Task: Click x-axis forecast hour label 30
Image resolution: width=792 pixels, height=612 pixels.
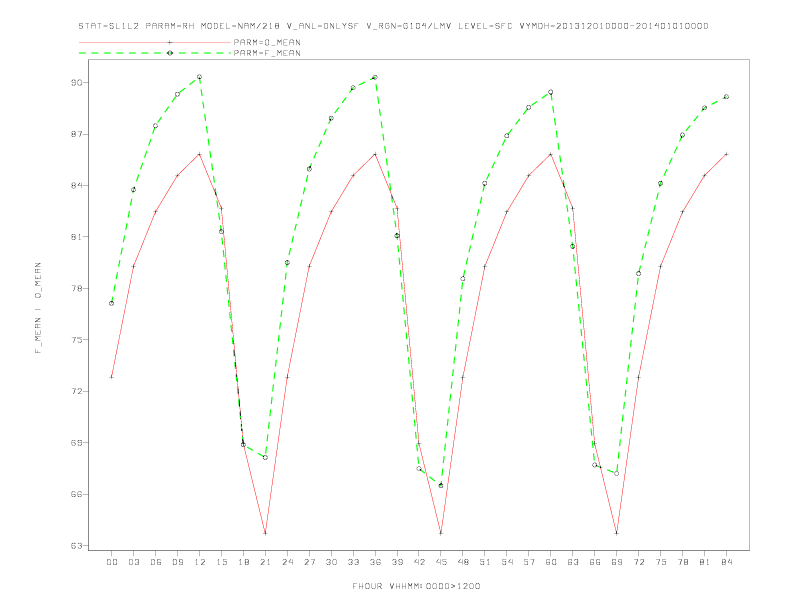Action: [331, 562]
